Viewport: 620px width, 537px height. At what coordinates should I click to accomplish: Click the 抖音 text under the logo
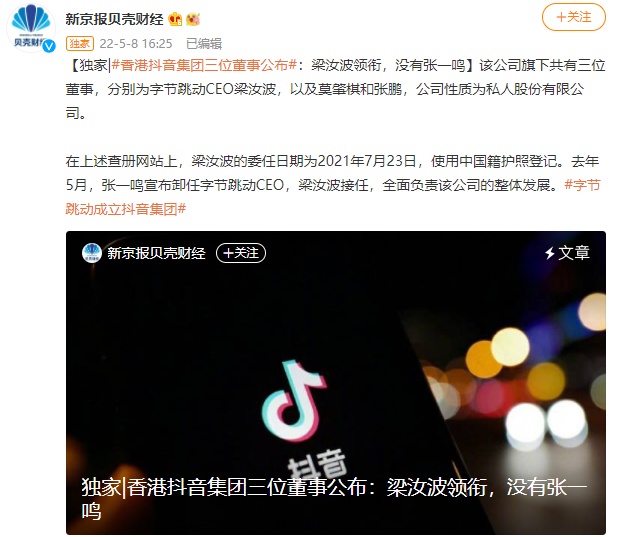(x=316, y=463)
